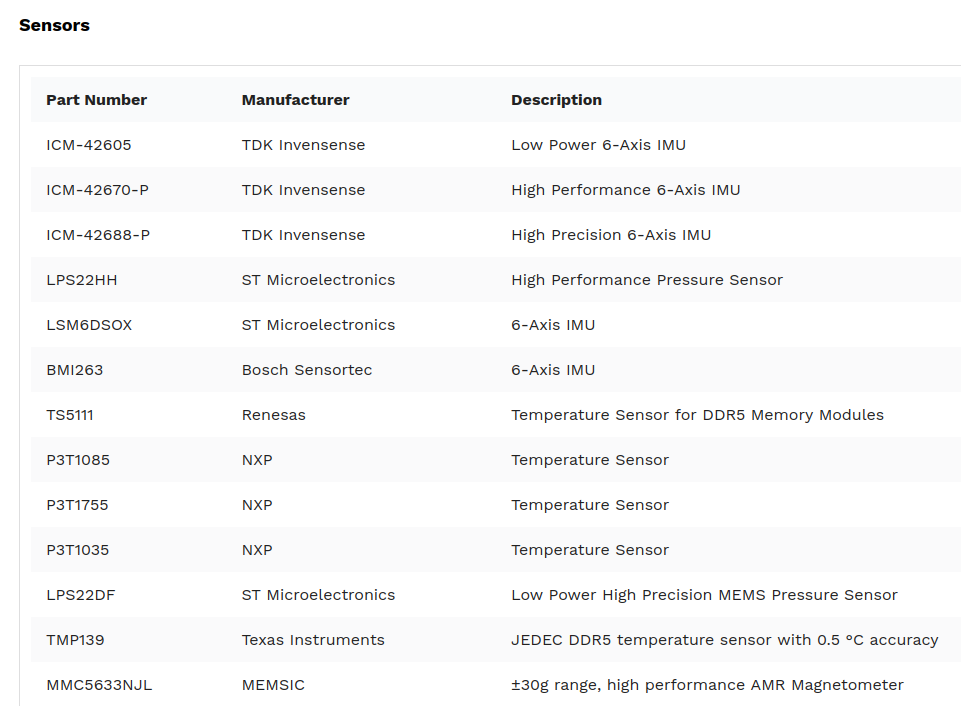The image size is (961, 706).
Task: Select the TMP139 part entry
Action: 75,640
